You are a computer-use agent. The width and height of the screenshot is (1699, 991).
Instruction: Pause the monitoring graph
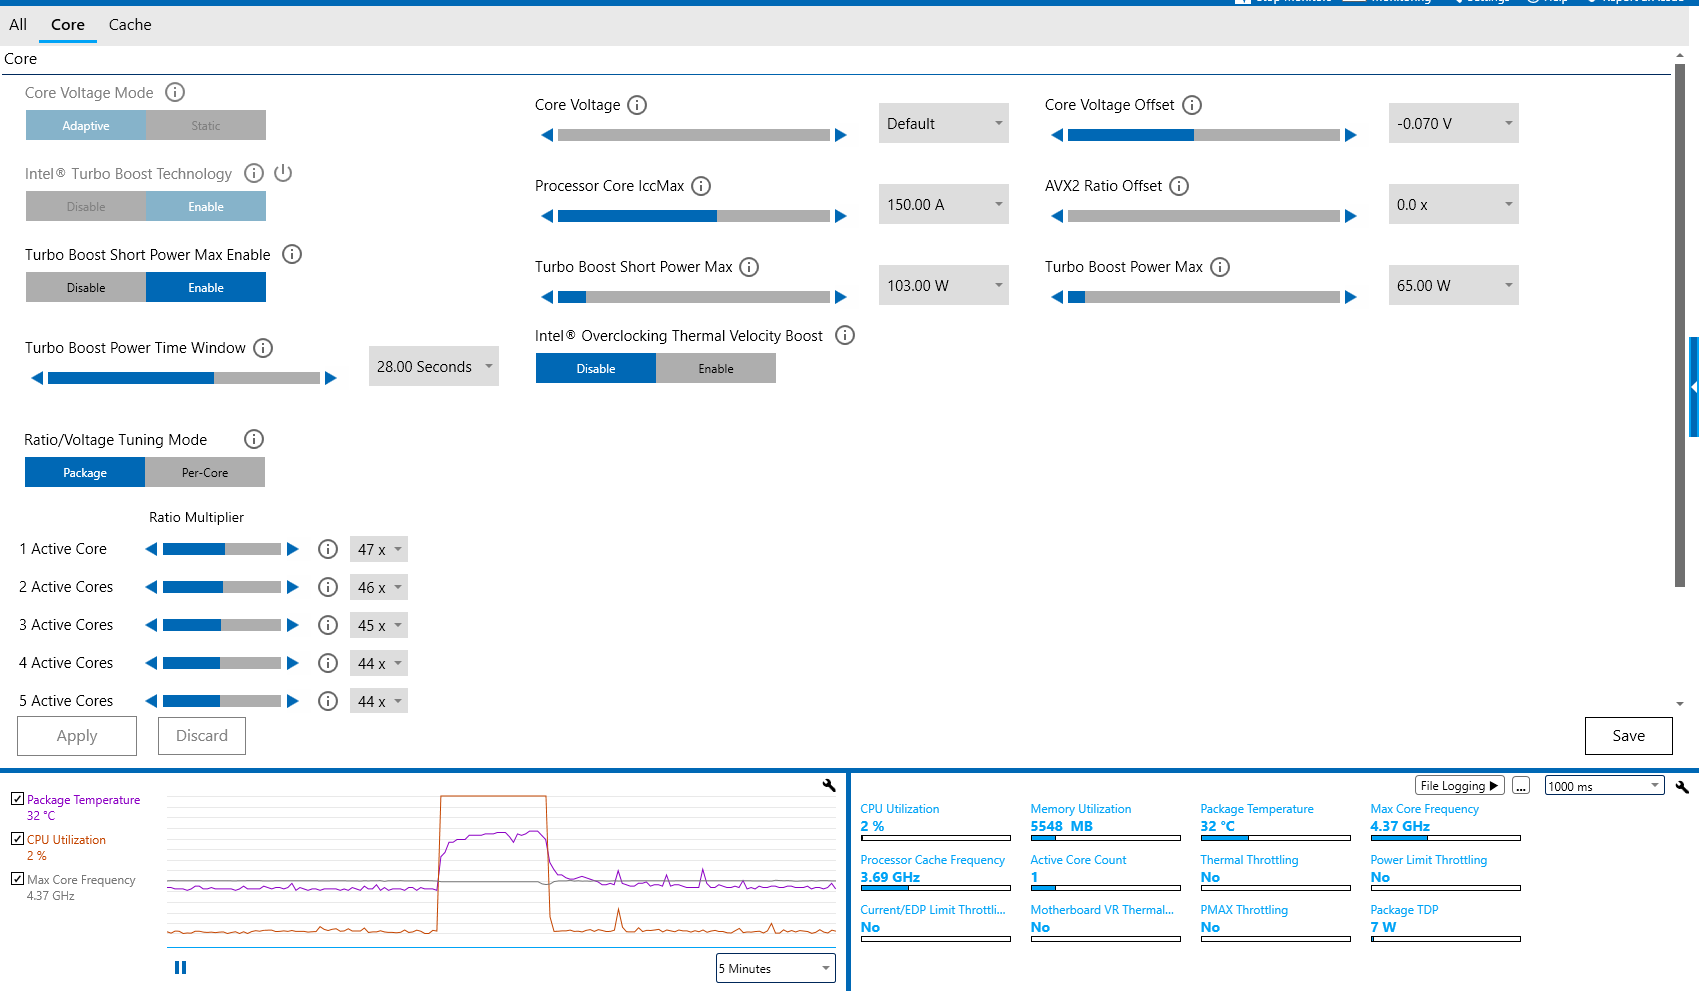pos(181,967)
